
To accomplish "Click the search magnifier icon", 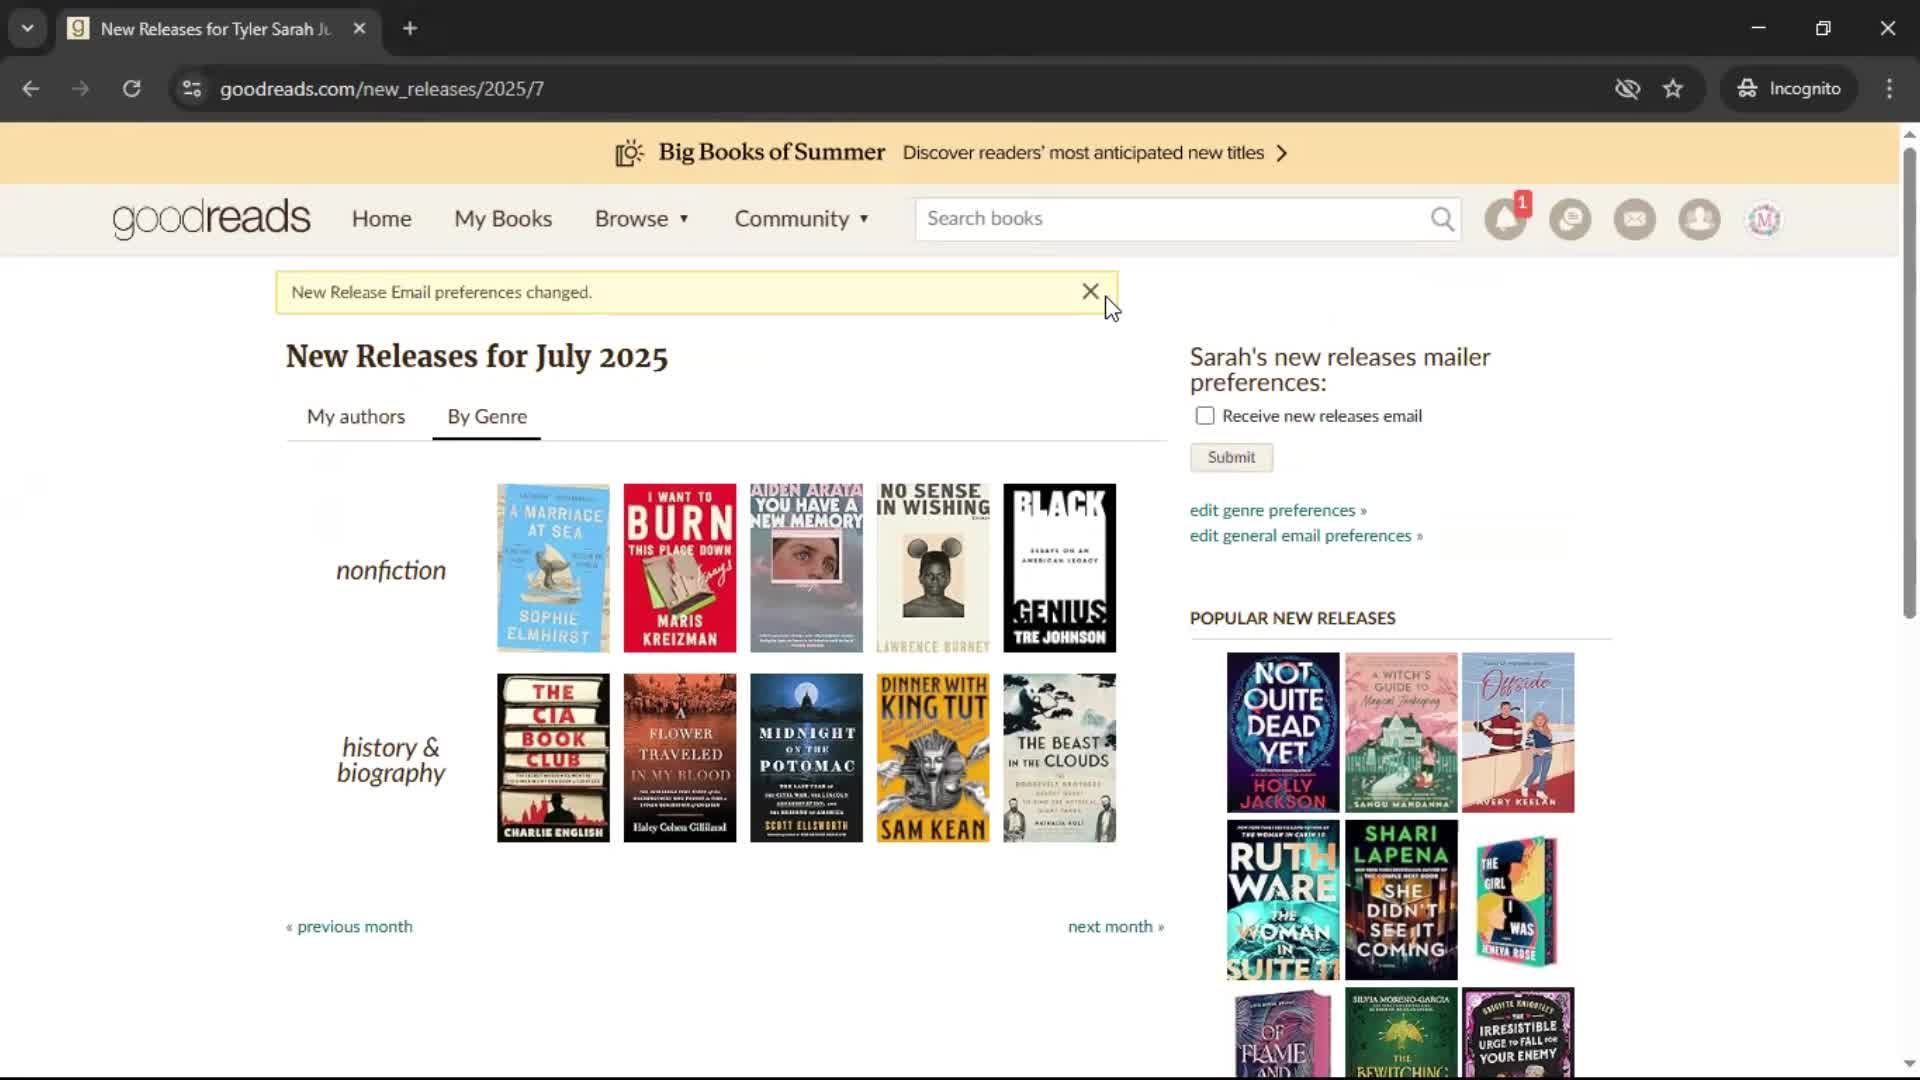I will tap(1442, 219).
